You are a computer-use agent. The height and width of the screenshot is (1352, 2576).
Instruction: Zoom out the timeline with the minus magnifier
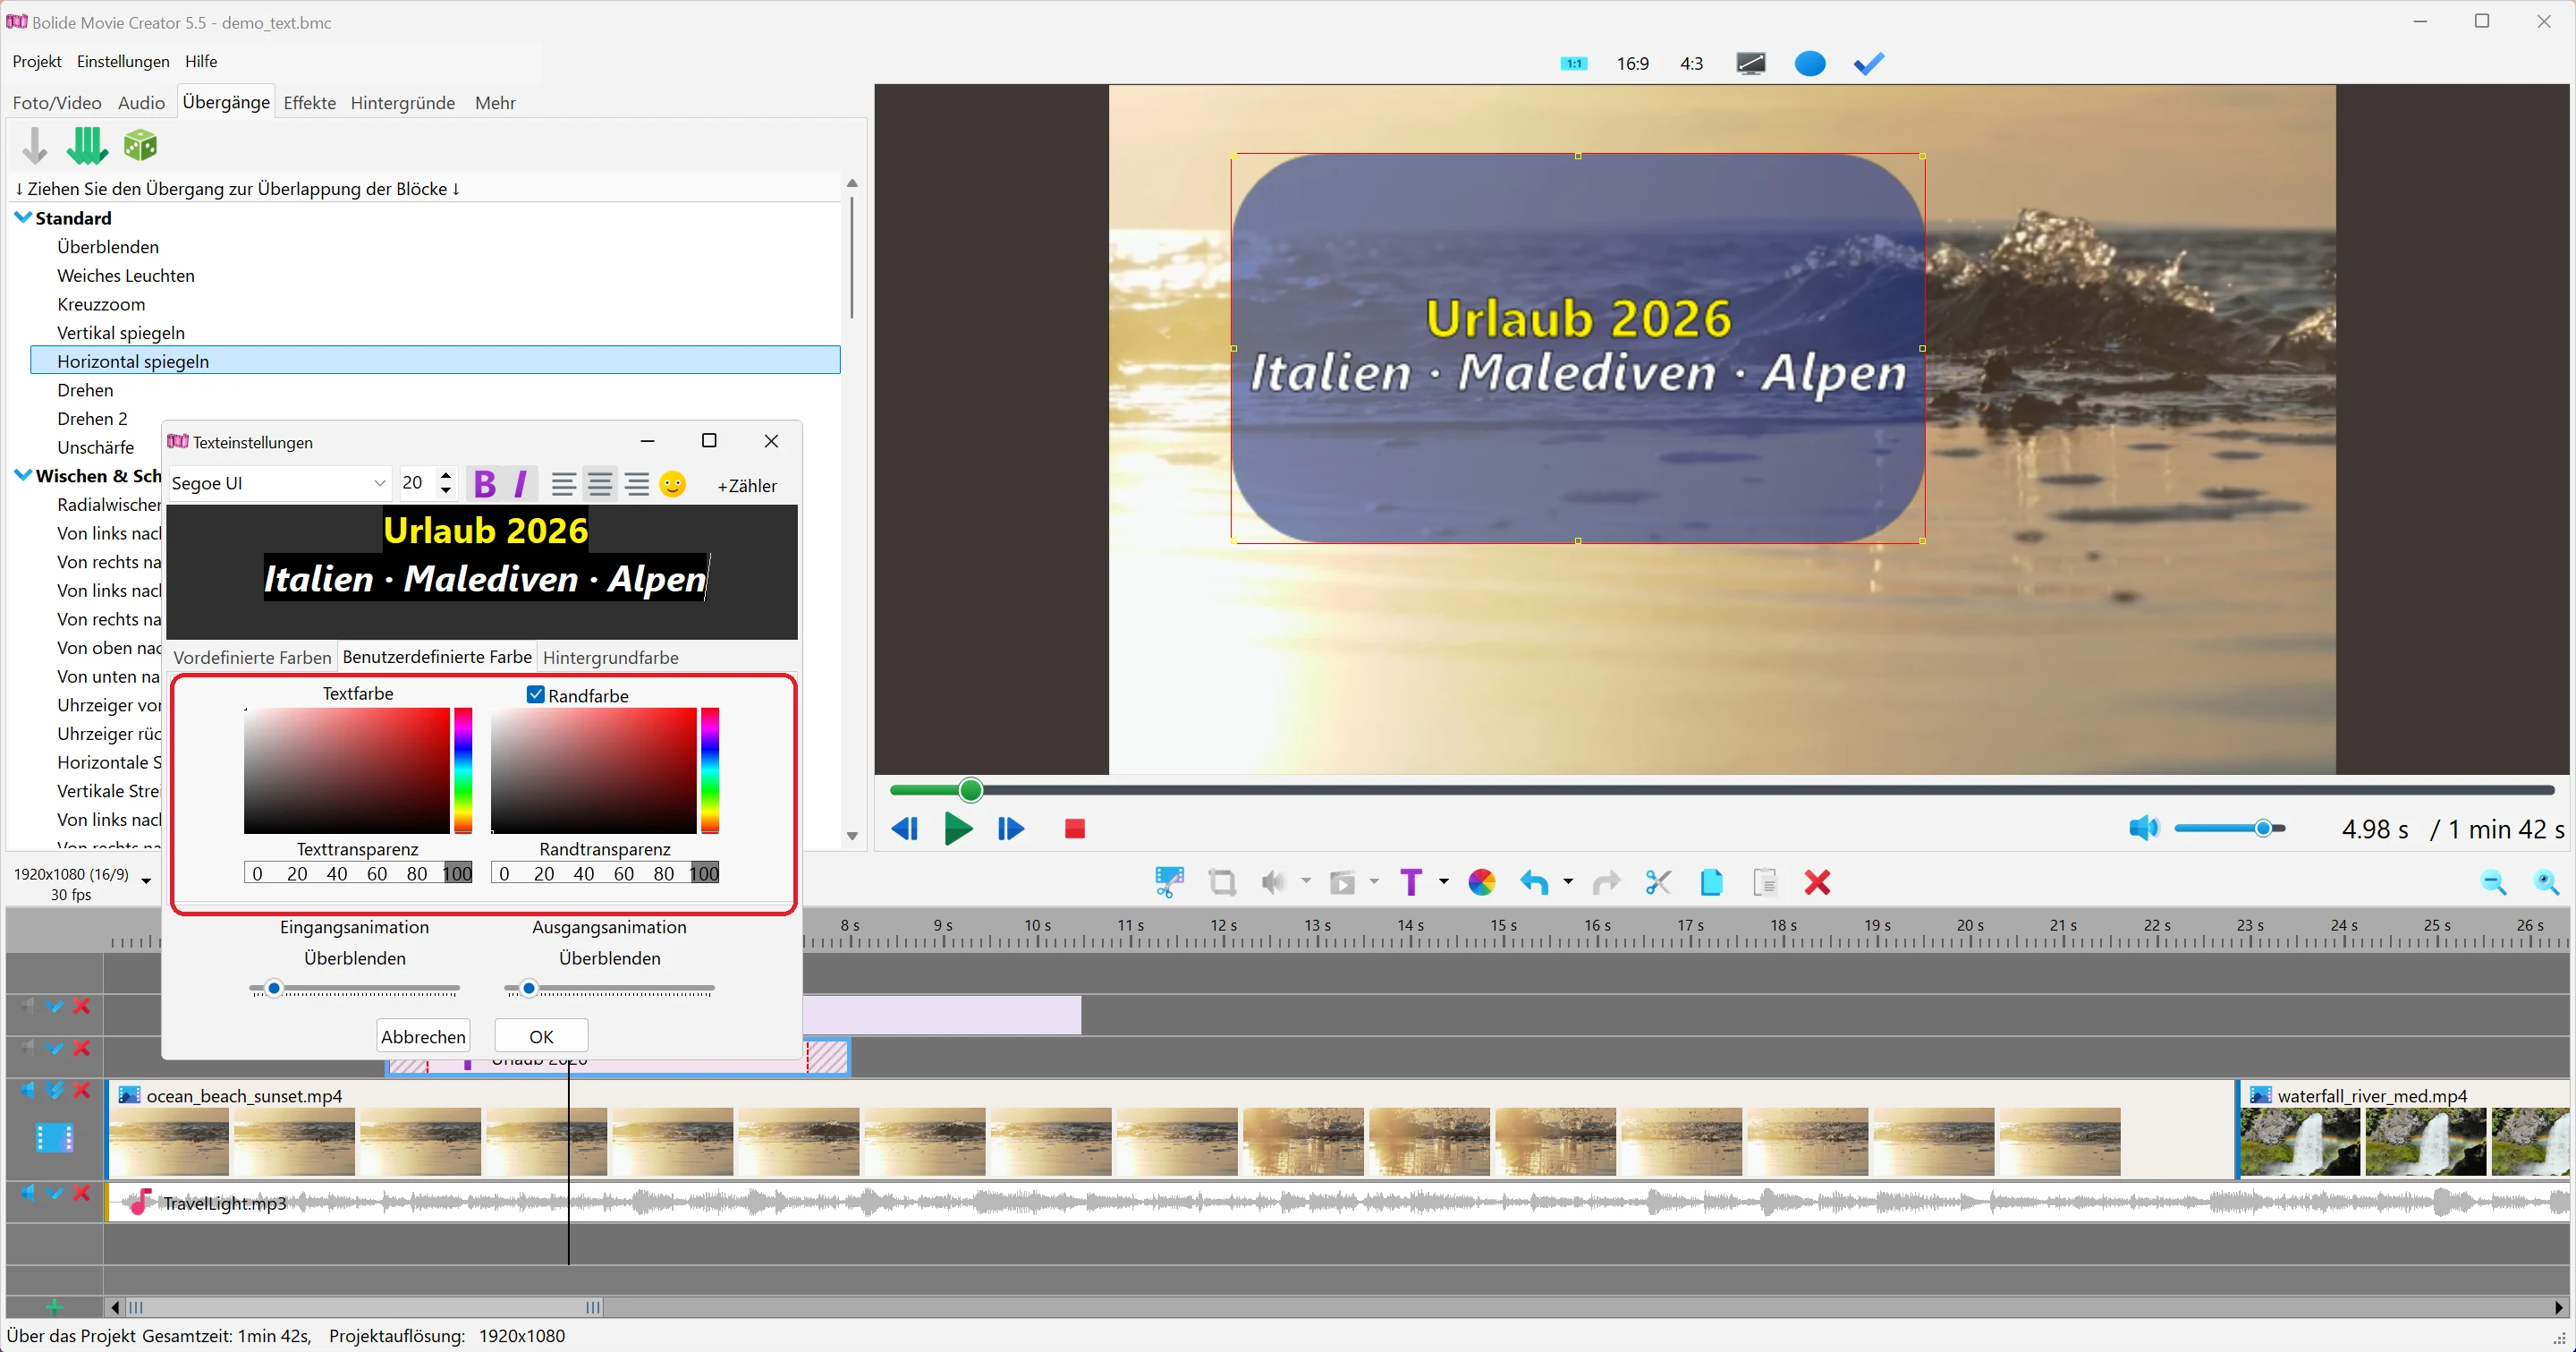click(x=2493, y=882)
